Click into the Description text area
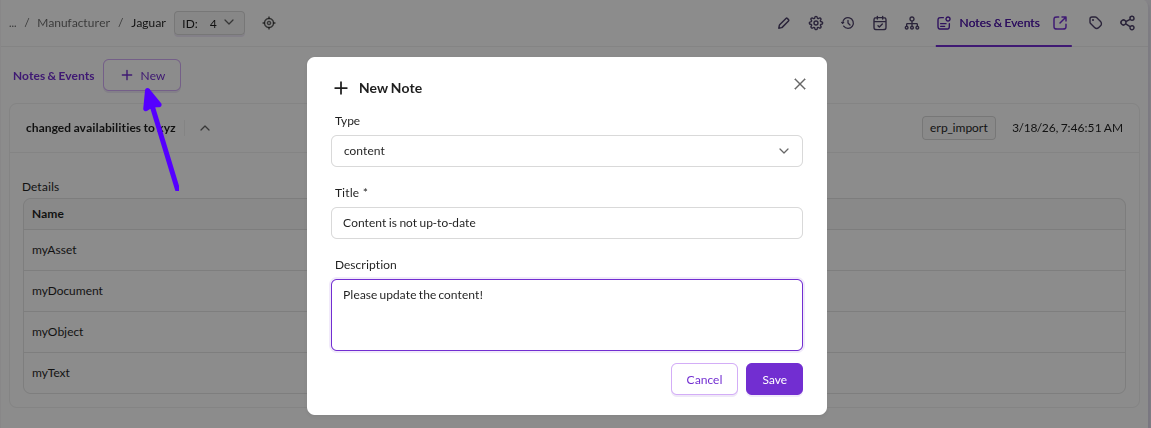1151x428 pixels. pos(567,315)
